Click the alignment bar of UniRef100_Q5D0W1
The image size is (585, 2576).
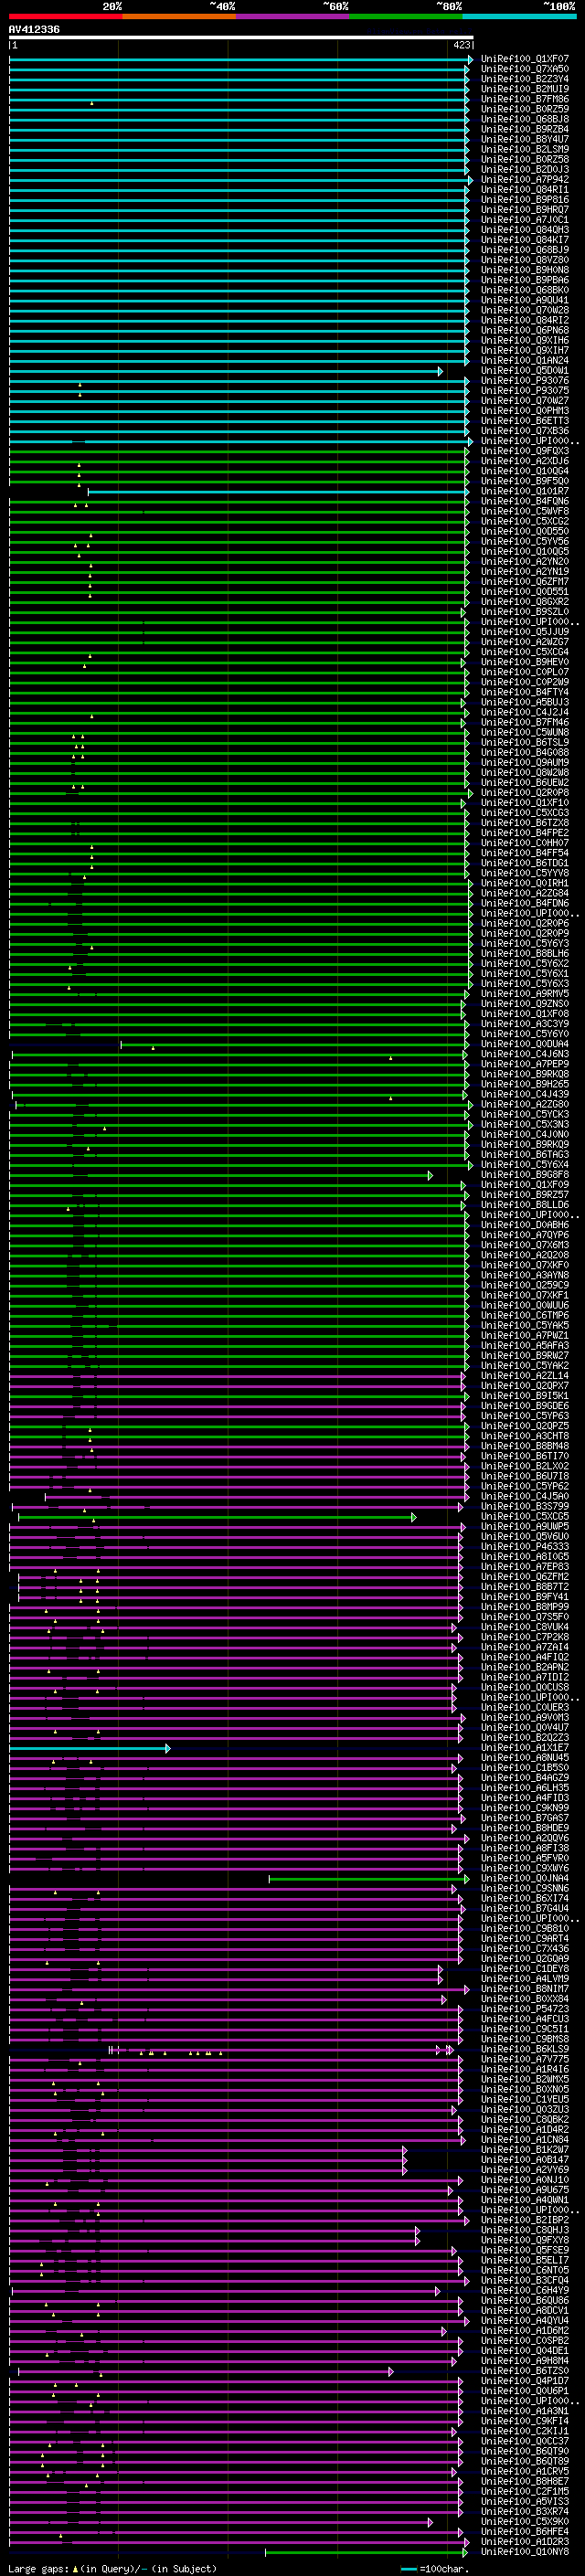coord(226,371)
